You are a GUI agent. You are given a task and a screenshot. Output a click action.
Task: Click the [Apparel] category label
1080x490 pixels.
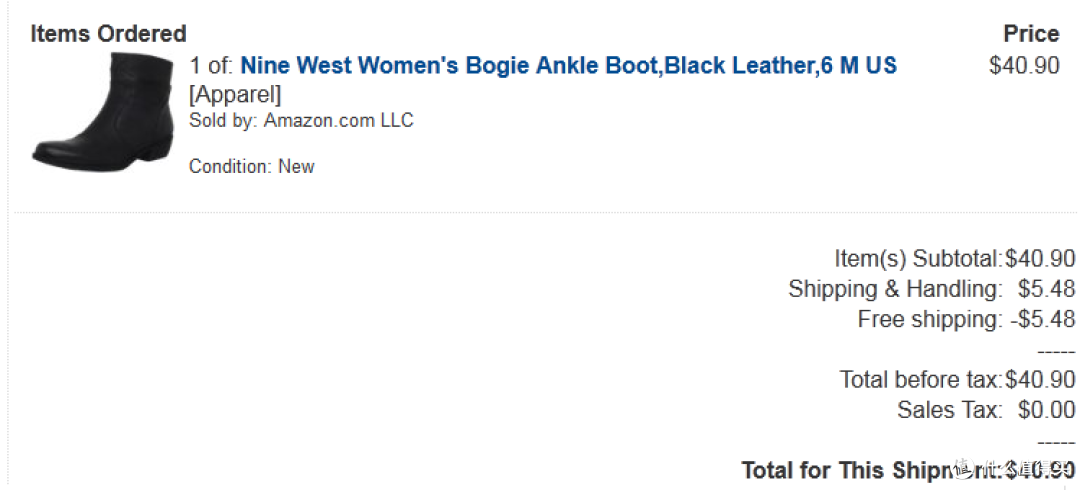click(236, 94)
